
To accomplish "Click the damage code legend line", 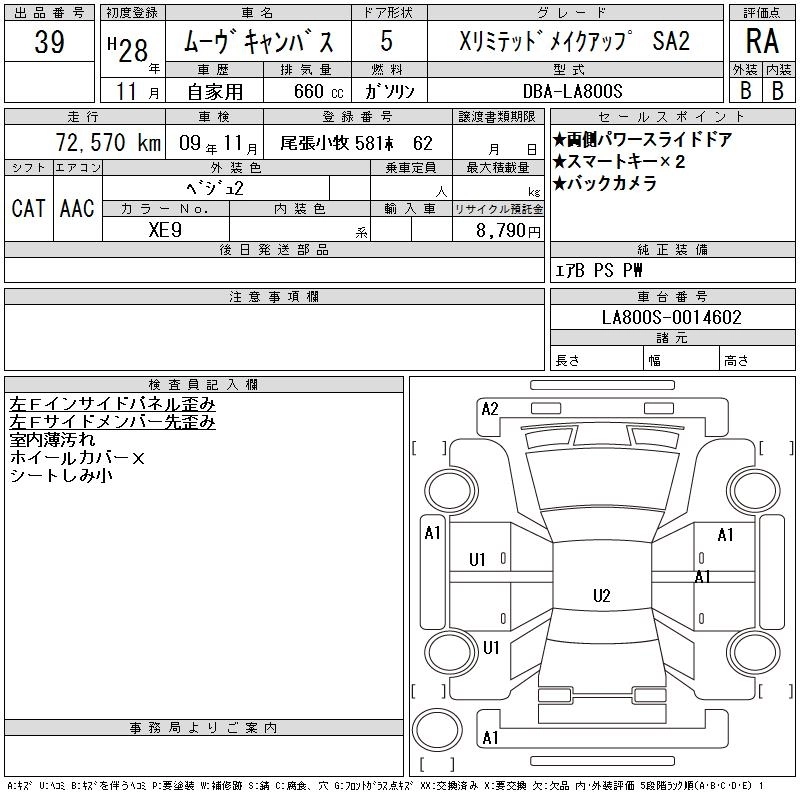I will (x=386, y=786).
